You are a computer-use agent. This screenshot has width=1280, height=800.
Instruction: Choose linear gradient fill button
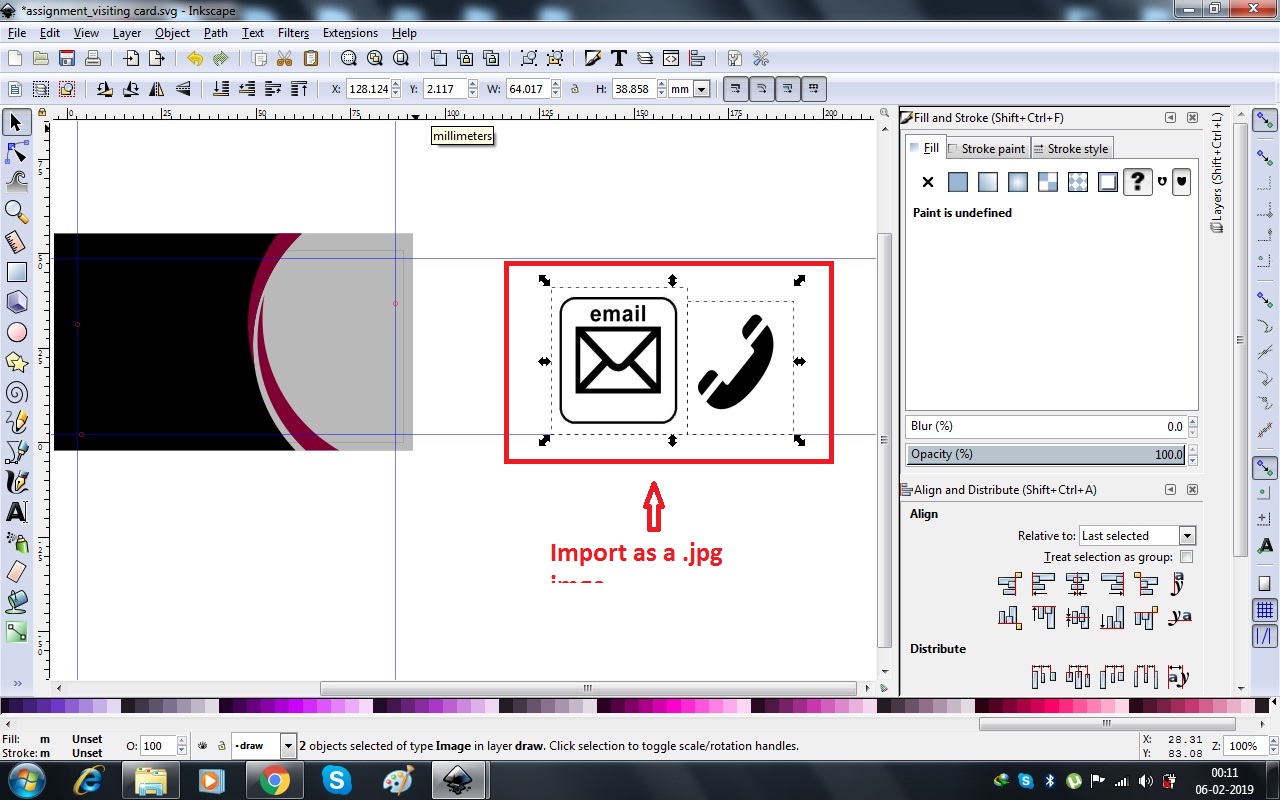point(988,182)
